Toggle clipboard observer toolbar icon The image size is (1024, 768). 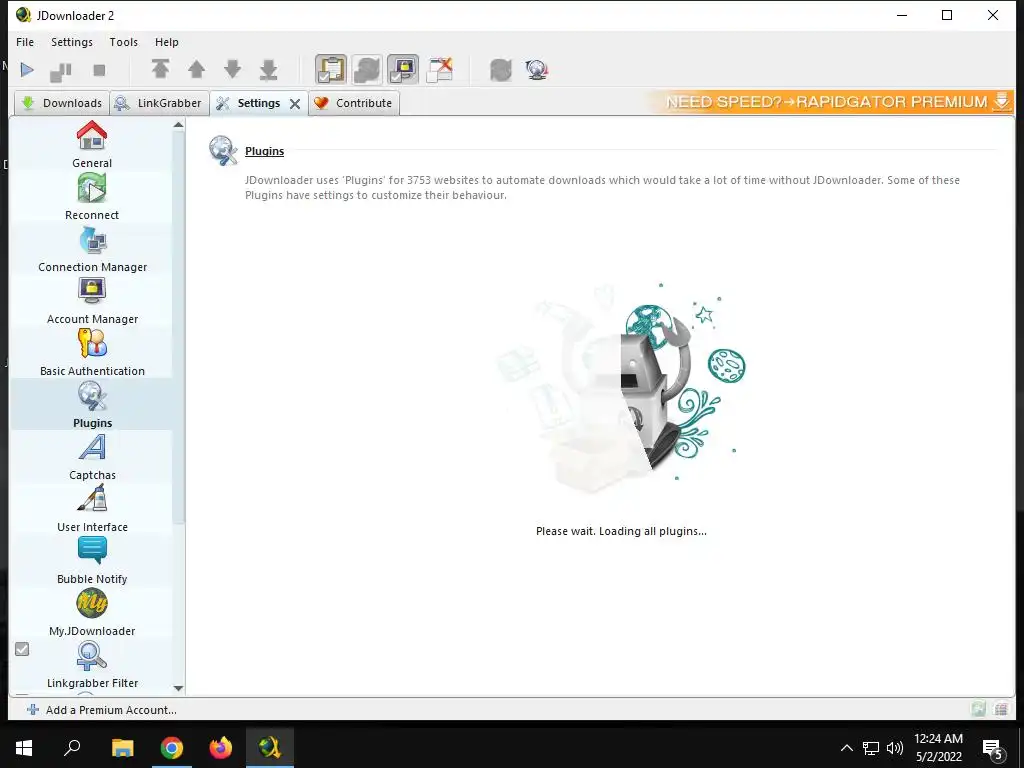(331, 69)
